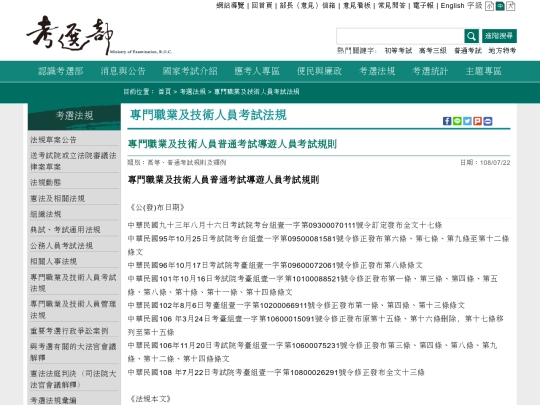Open 消息與公告 menu
The height and width of the screenshot is (405, 540).
[x=123, y=71]
